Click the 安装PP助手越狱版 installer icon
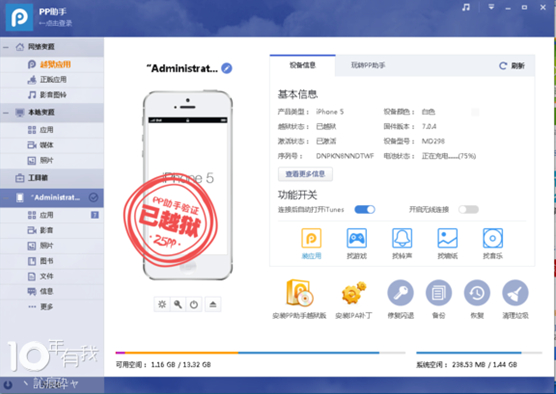Image resolution: width=556 pixels, height=394 pixels. 300,293
